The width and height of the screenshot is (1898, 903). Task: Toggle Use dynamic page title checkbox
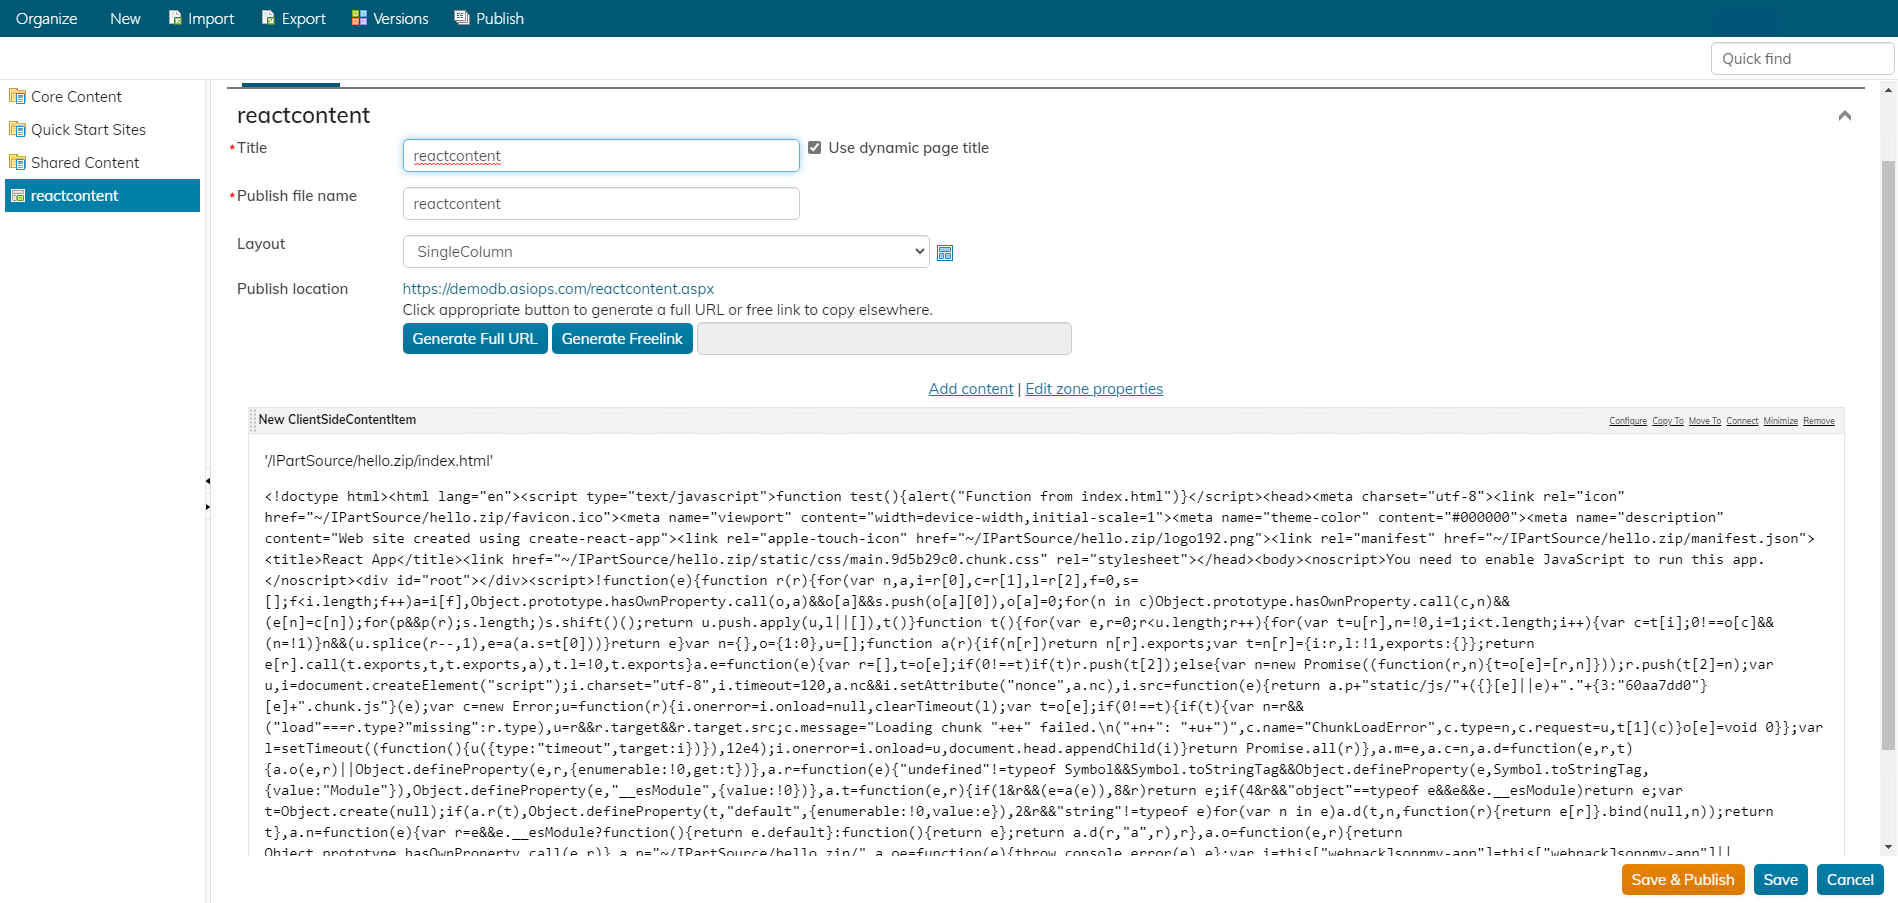click(814, 147)
